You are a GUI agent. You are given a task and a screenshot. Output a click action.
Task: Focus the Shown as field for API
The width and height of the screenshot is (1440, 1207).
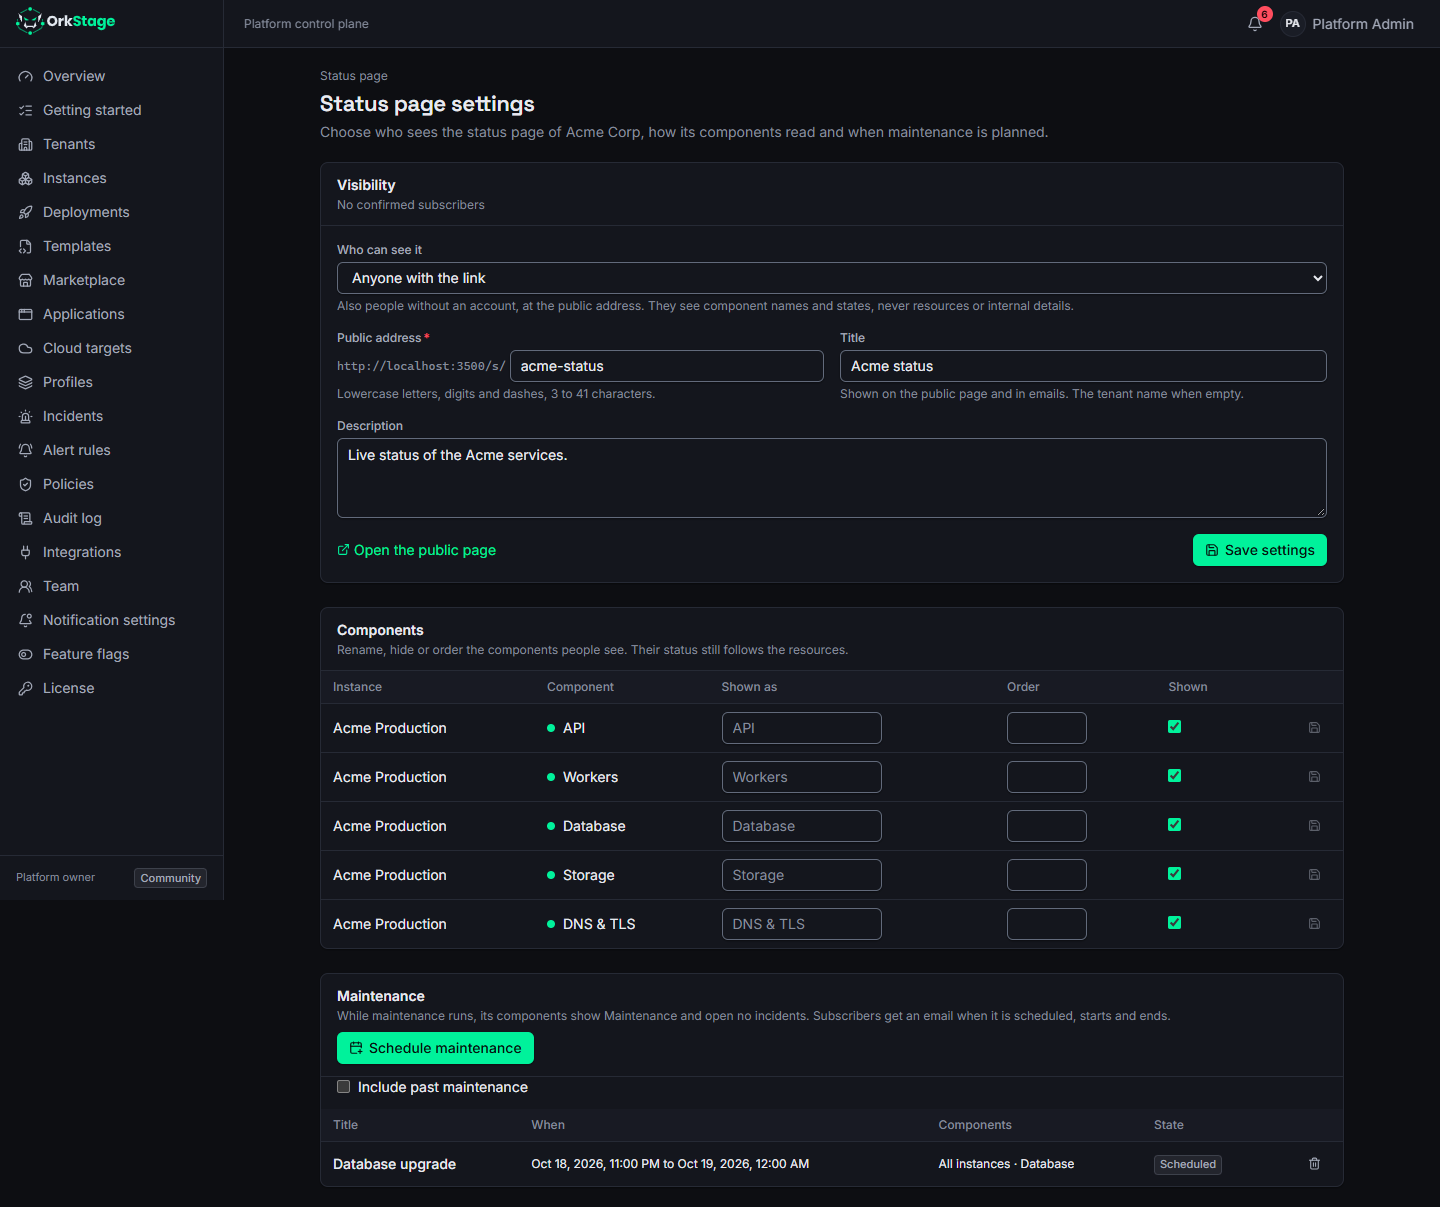coord(802,728)
